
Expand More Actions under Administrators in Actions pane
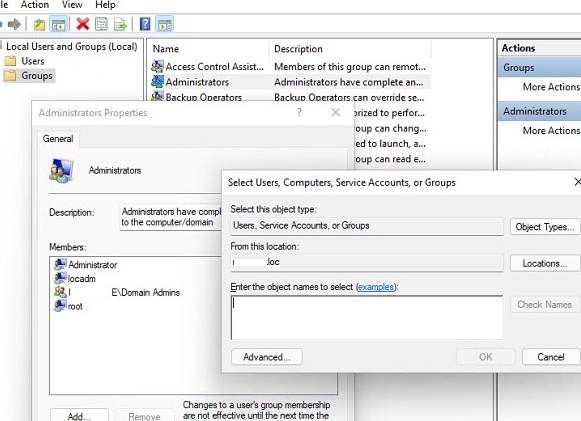click(551, 130)
